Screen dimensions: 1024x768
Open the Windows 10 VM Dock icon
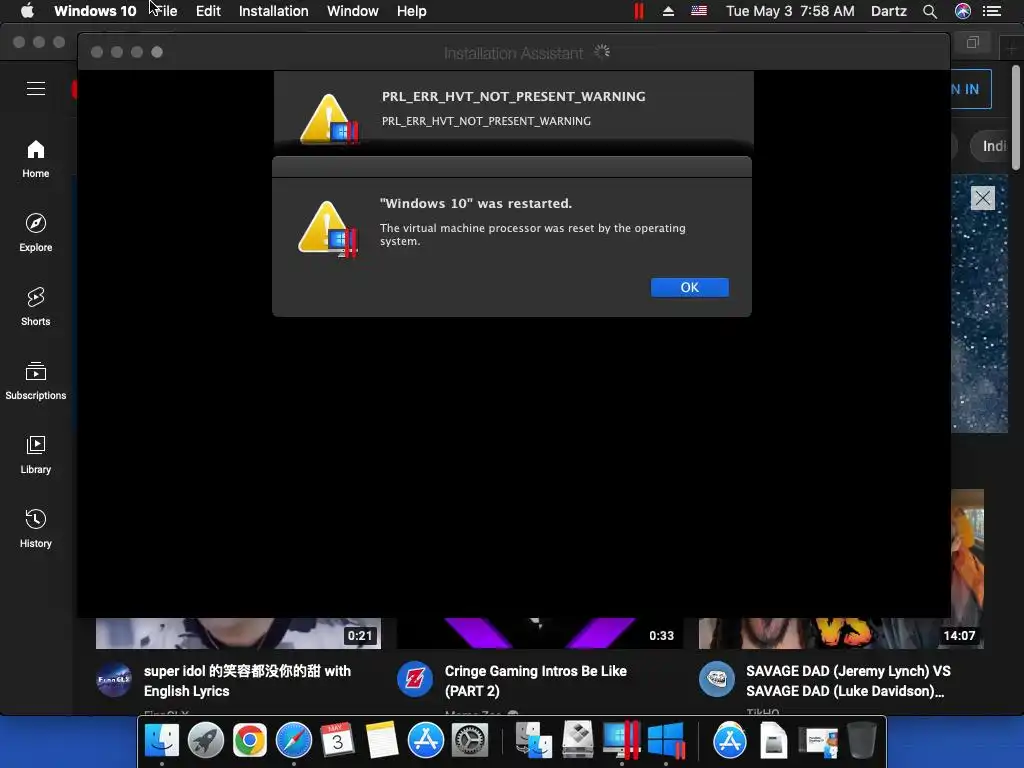[666, 741]
